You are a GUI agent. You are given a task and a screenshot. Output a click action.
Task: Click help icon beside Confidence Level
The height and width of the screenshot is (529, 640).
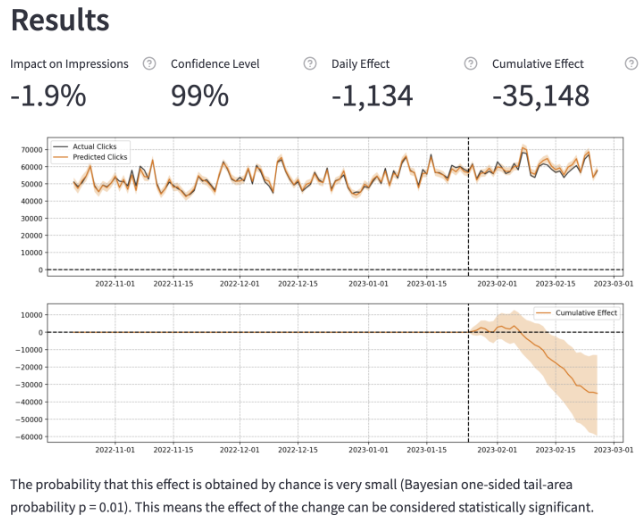(310, 64)
